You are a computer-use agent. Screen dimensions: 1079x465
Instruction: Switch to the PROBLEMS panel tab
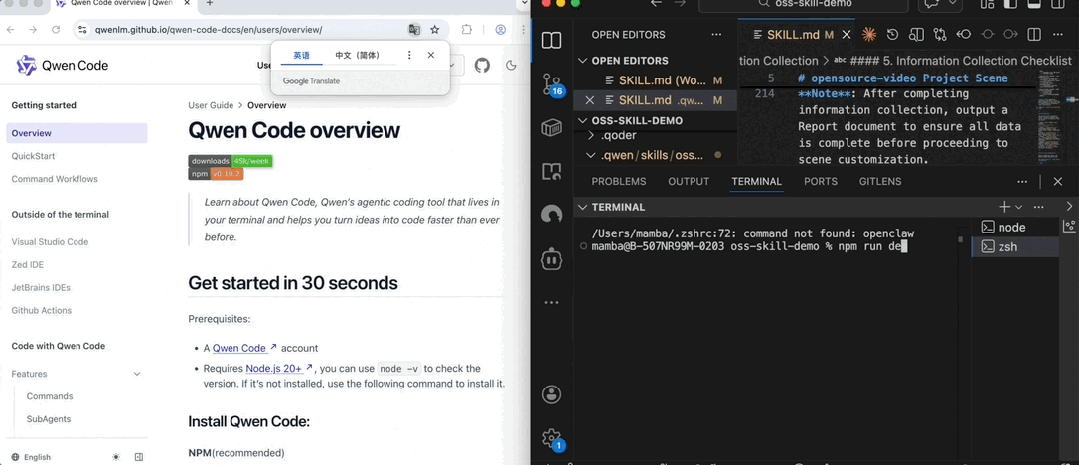click(x=618, y=181)
